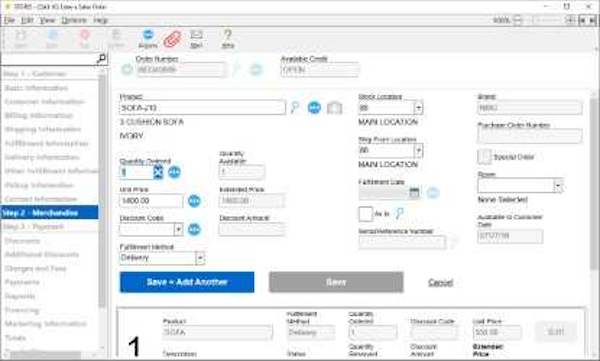Click in the Purchase Order Number field
The image size is (600, 361).
click(530, 136)
